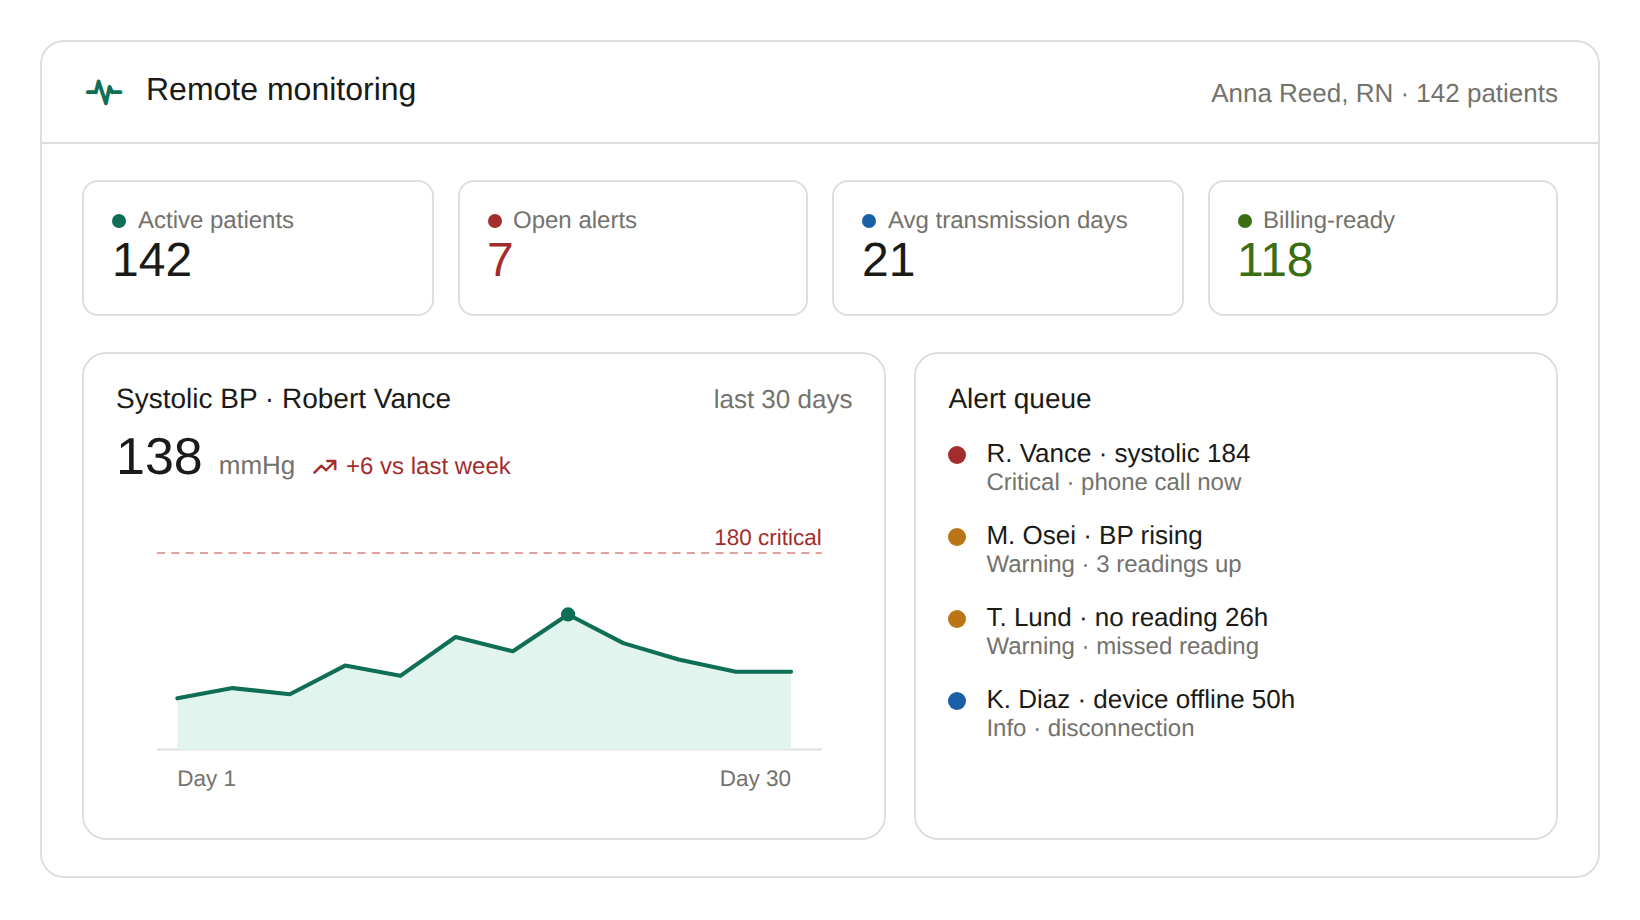Open alert M. Osei BP rising
This screenshot has height=920, width=1640.
pos(1236,550)
